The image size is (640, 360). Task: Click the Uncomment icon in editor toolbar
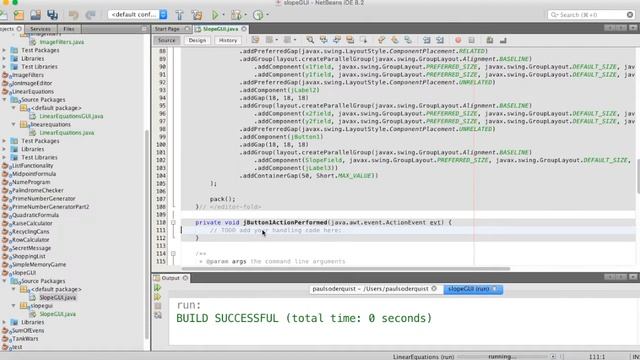(x=503, y=40)
